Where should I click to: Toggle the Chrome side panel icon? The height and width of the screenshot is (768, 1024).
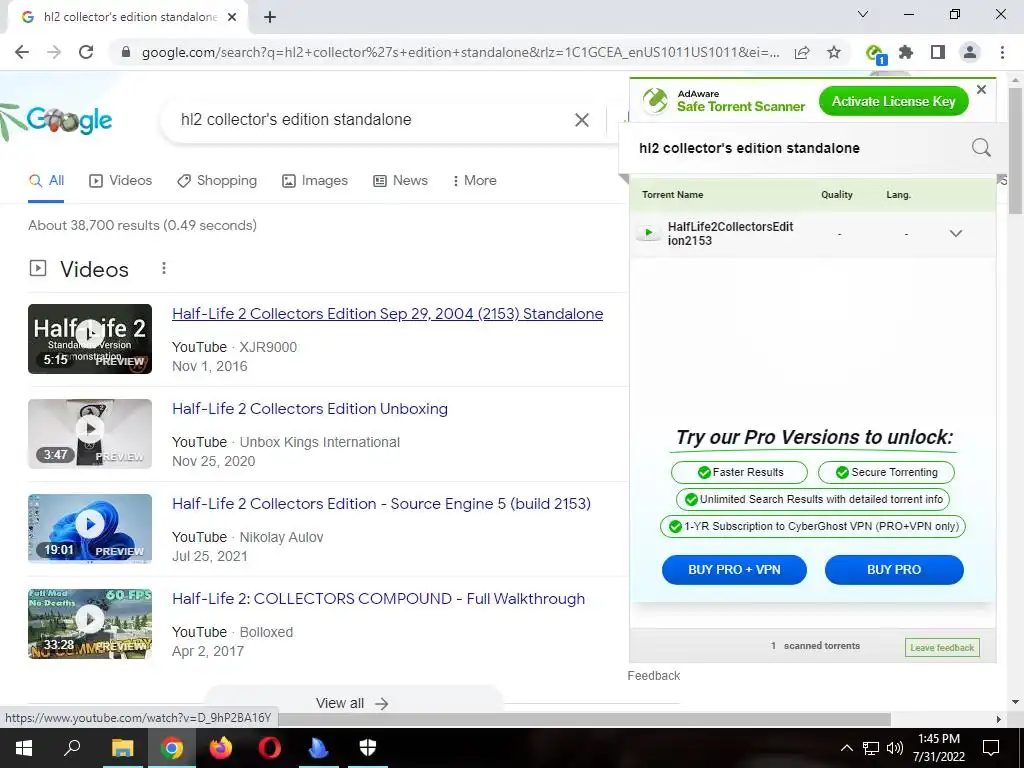(x=938, y=52)
